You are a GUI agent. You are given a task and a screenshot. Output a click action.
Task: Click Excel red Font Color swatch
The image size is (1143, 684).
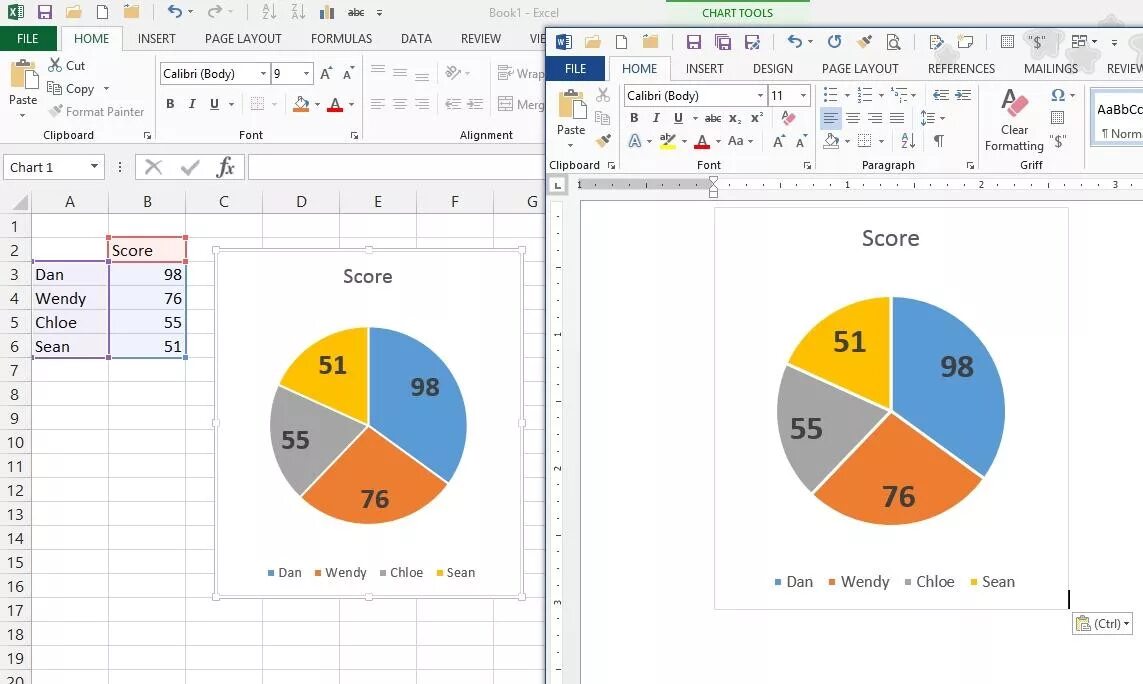335,104
